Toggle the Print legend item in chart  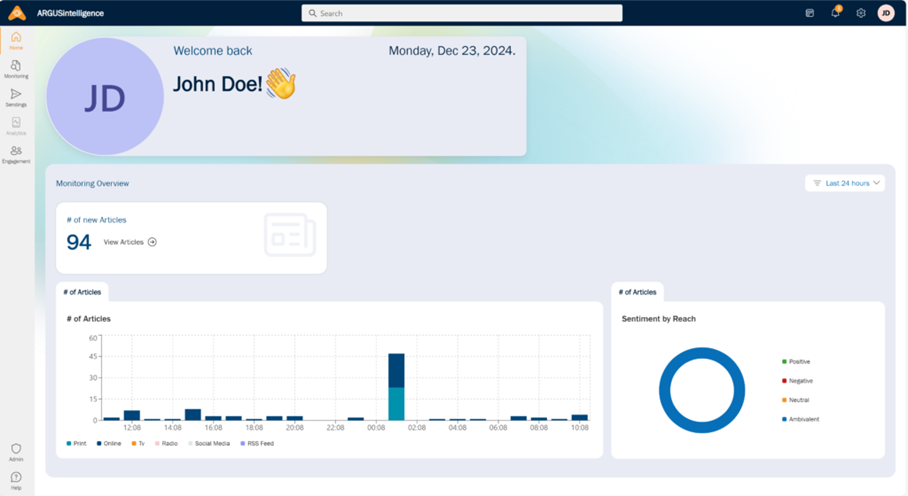point(77,443)
